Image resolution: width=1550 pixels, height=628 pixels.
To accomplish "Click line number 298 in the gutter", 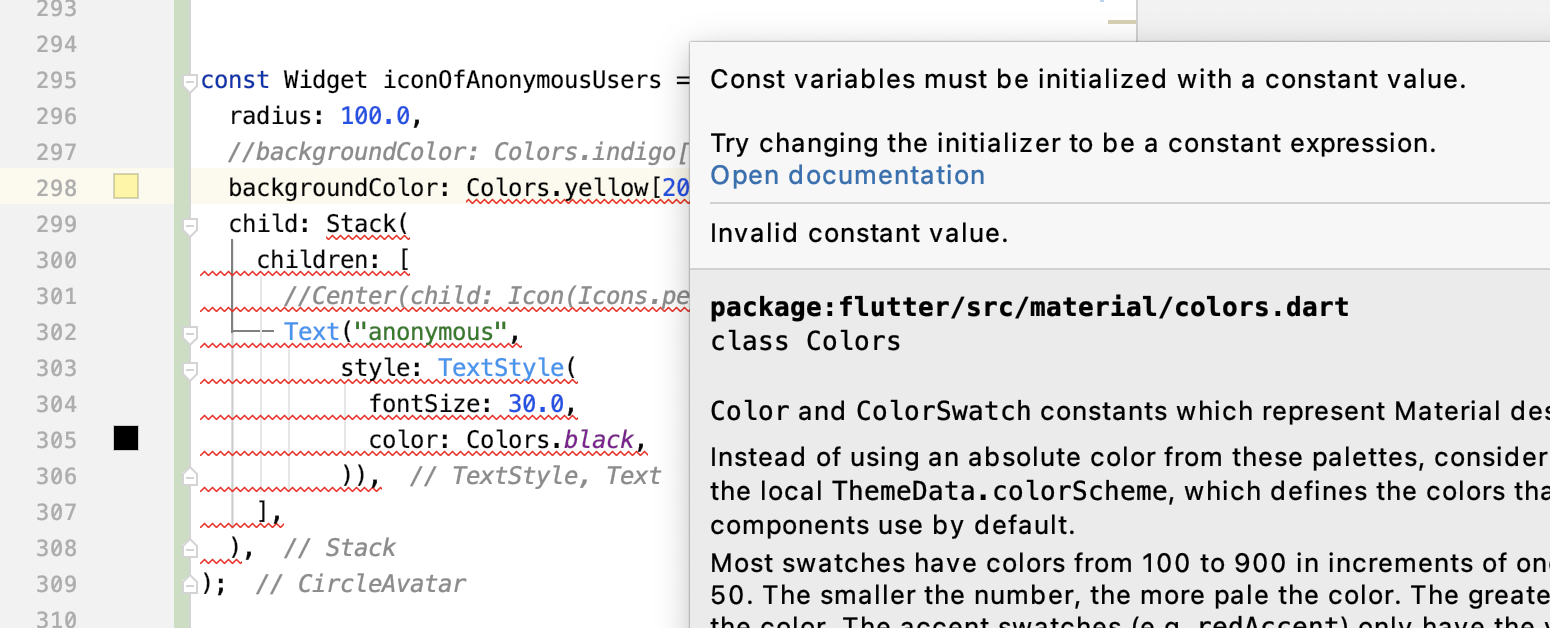I will tap(56, 188).
